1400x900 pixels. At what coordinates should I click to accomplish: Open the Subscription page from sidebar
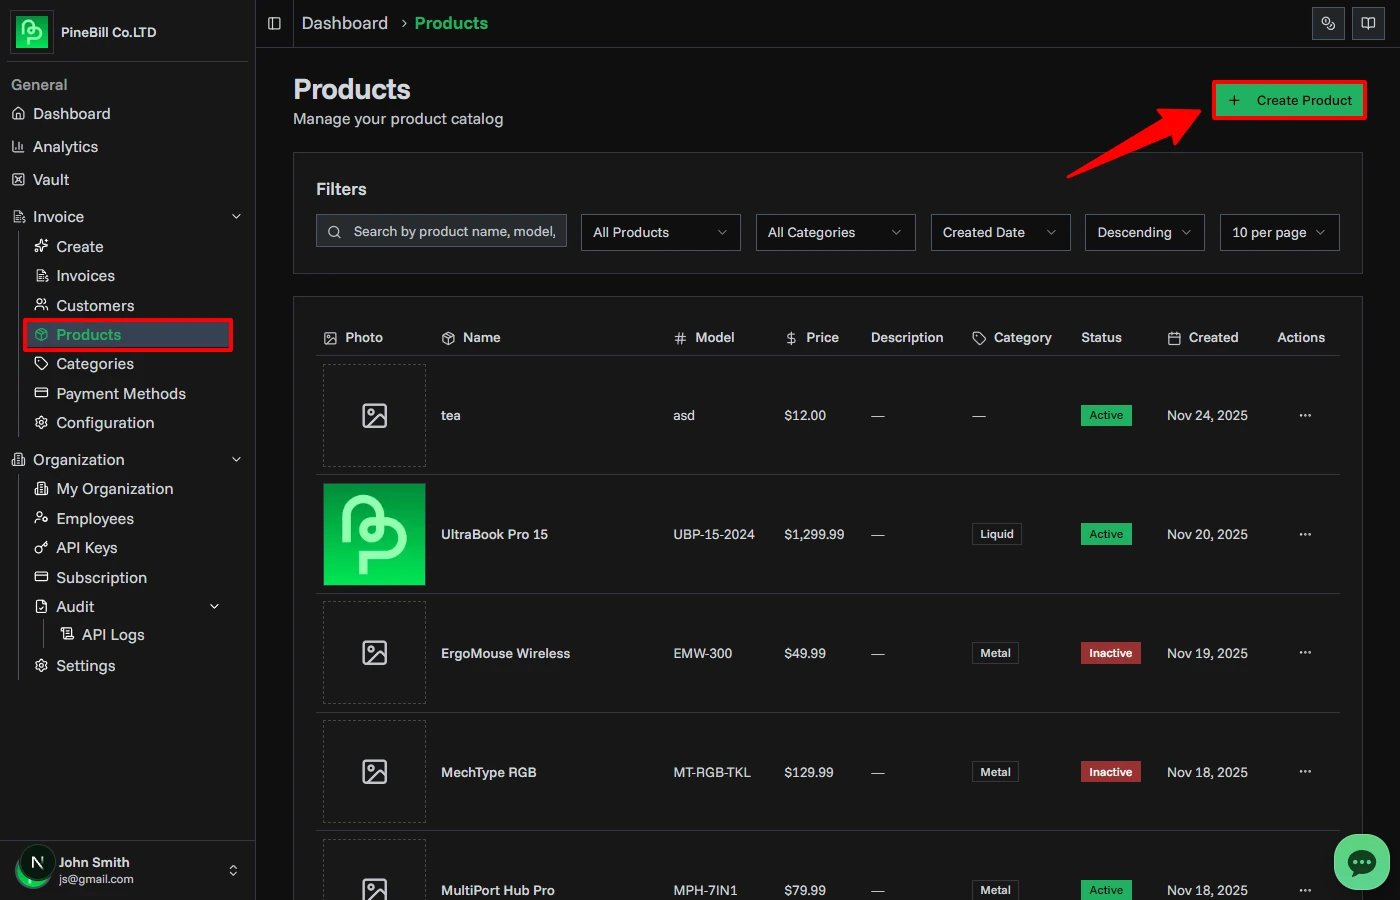click(100, 577)
